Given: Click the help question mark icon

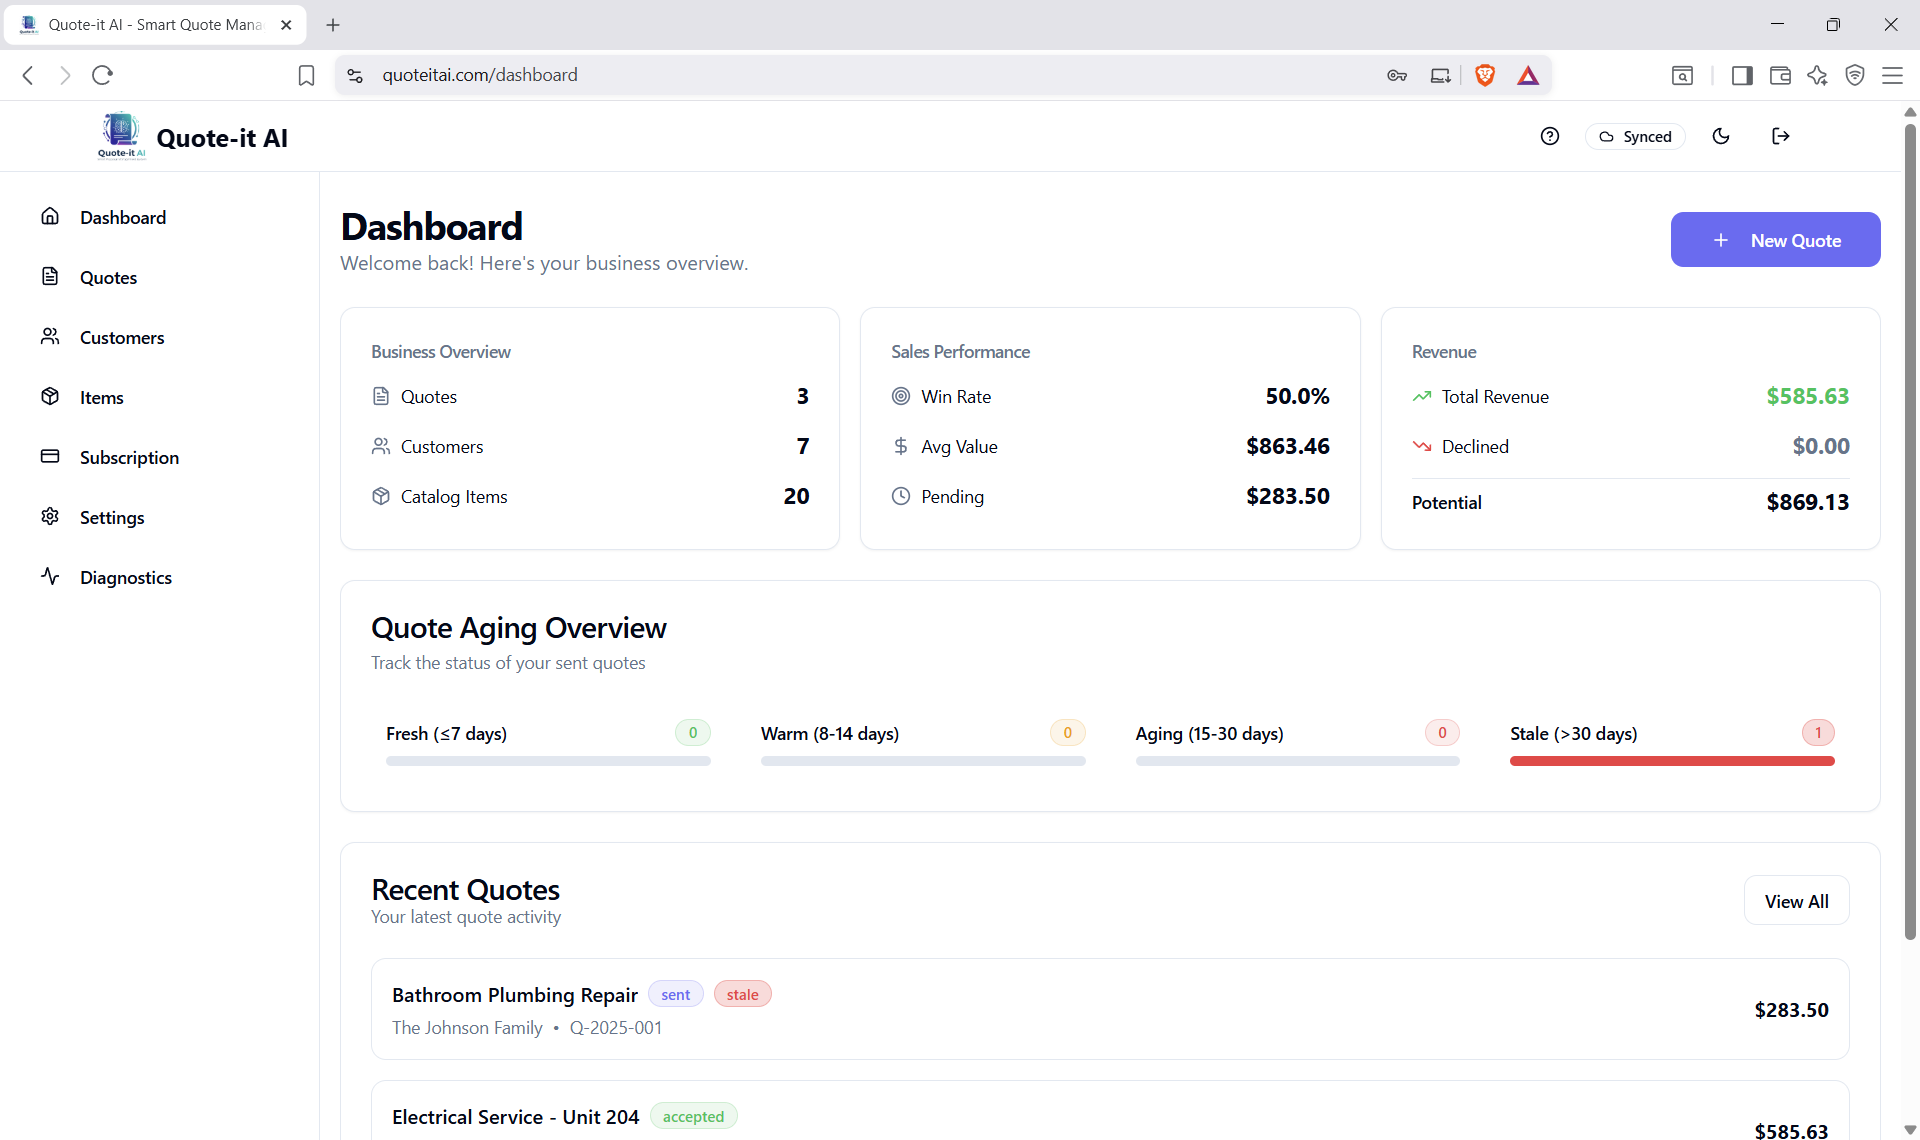Looking at the screenshot, I should point(1550,137).
